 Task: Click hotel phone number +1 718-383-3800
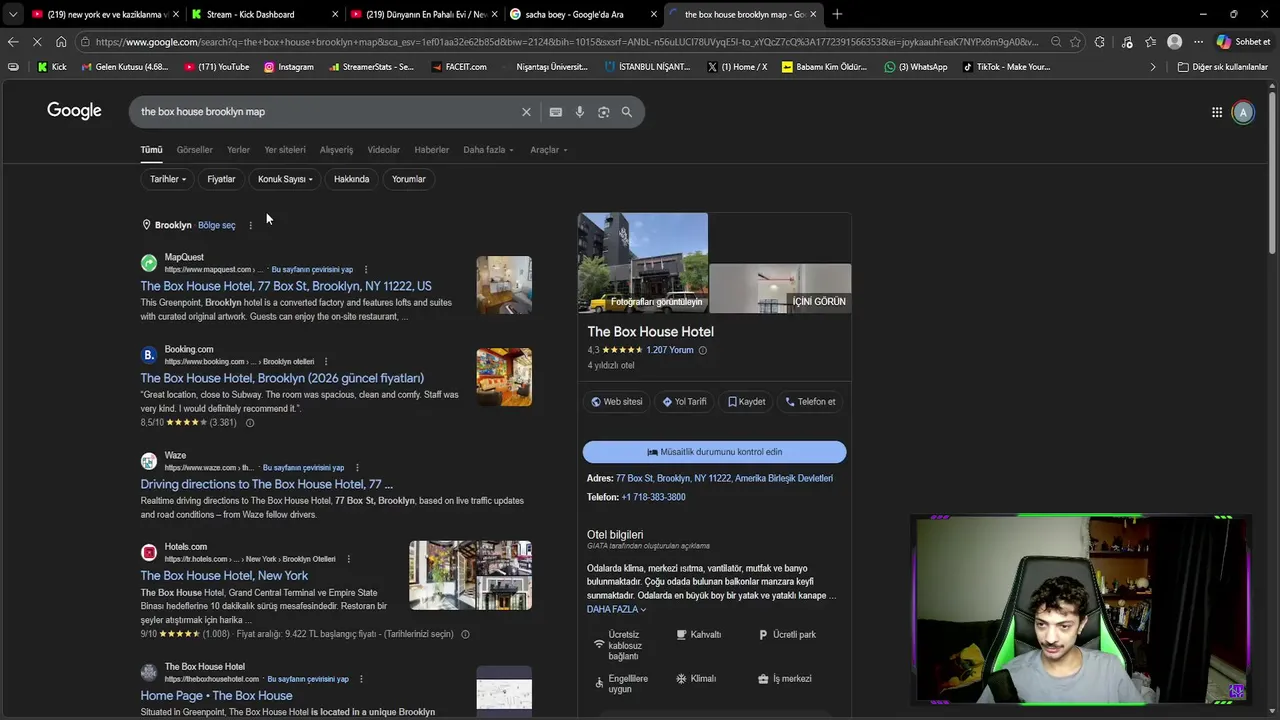point(653,497)
